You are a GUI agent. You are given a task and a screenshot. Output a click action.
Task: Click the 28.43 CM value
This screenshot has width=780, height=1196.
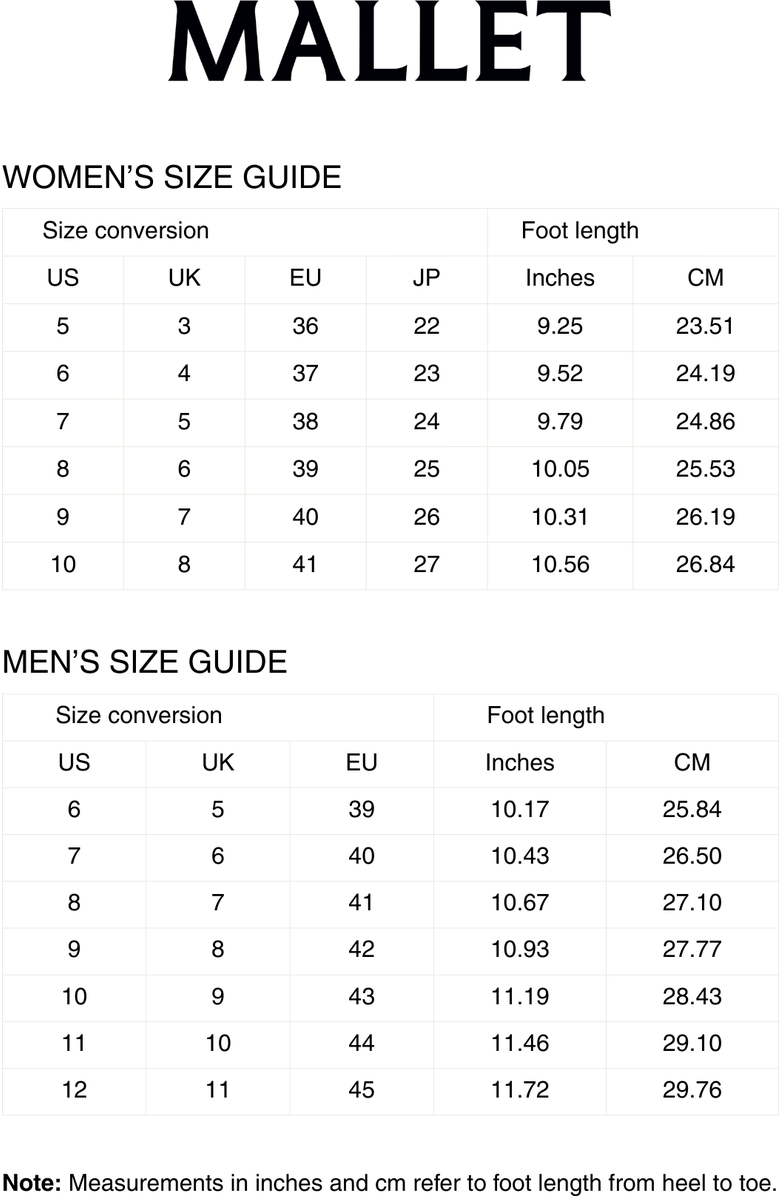pyautogui.click(x=692, y=996)
